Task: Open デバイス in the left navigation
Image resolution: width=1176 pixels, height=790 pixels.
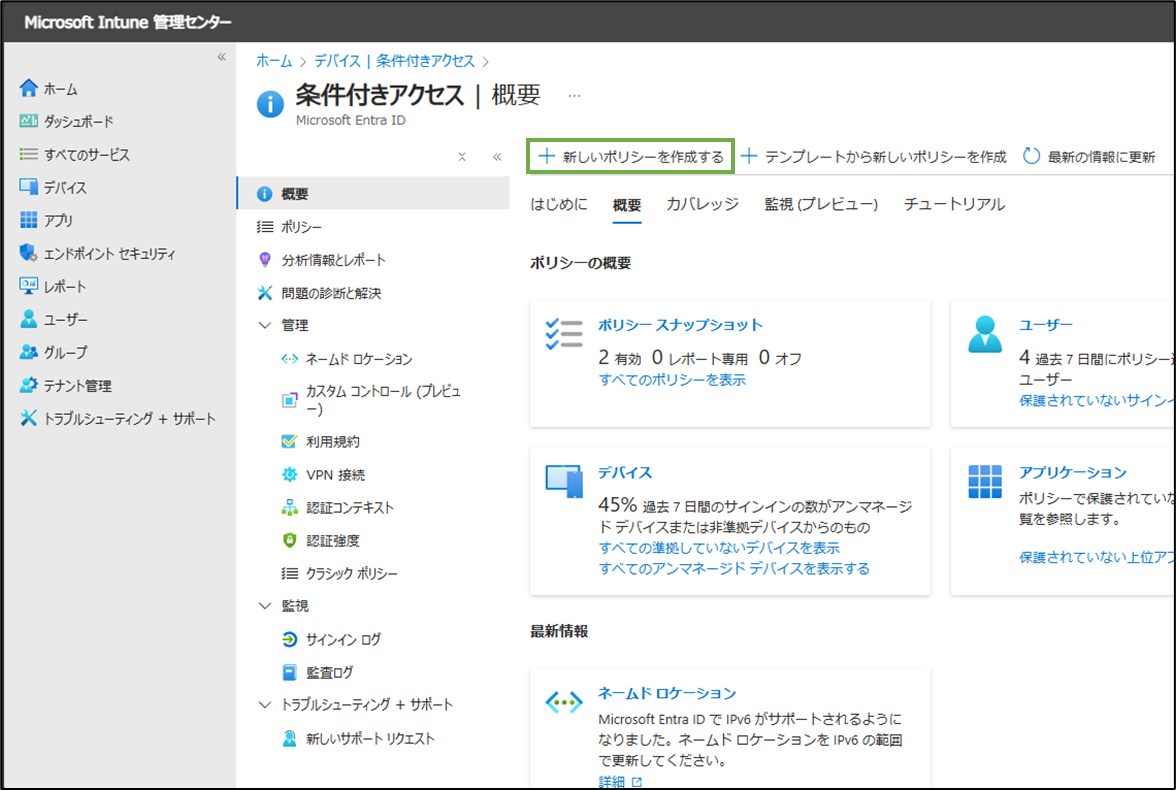Action: click(53, 188)
